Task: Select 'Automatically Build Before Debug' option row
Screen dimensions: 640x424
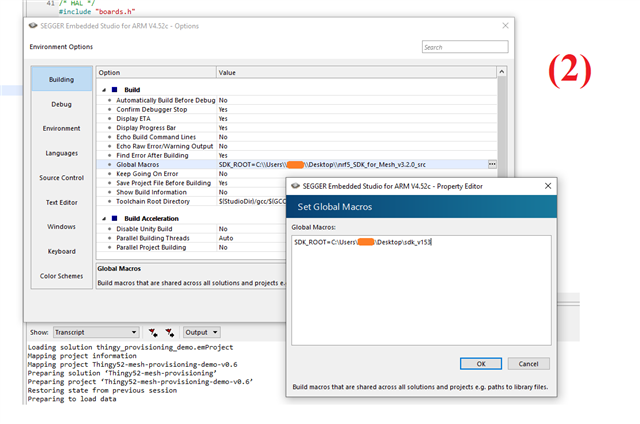Action: (297, 100)
